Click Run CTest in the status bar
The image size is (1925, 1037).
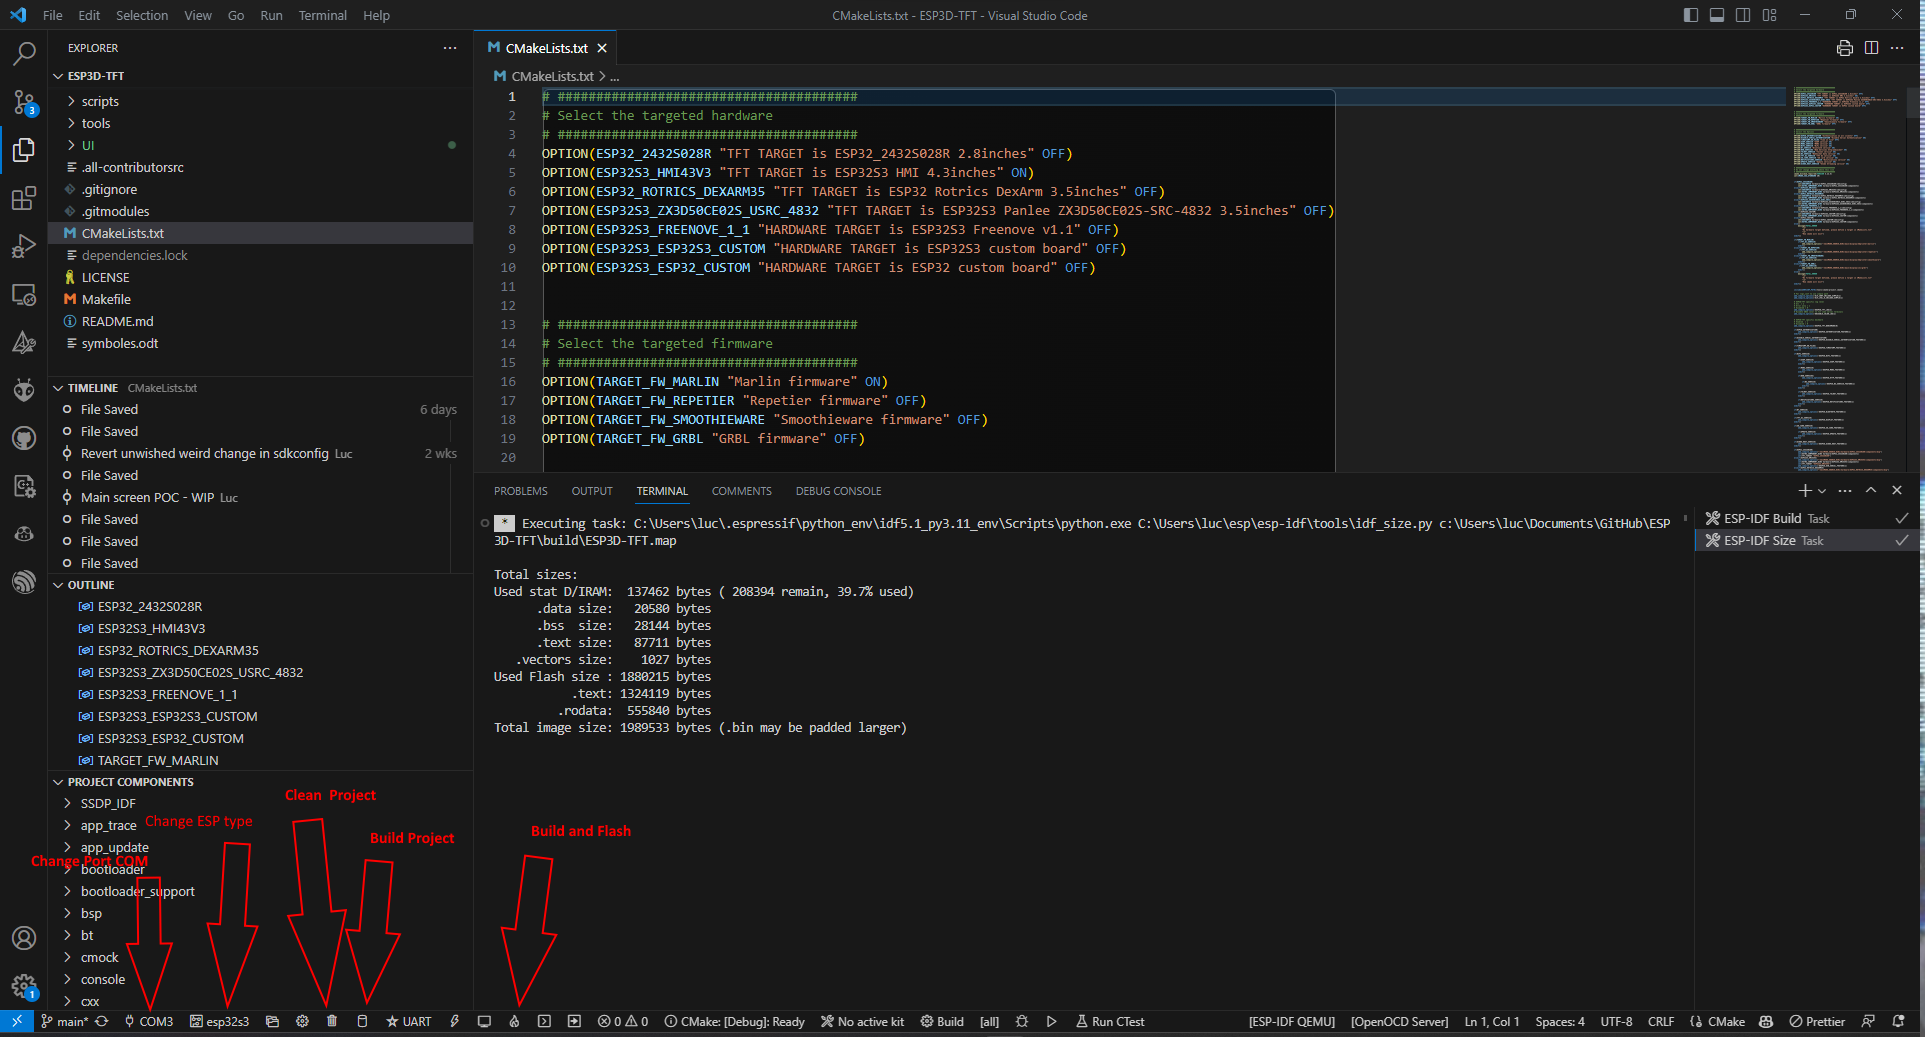[x=1110, y=1021]
